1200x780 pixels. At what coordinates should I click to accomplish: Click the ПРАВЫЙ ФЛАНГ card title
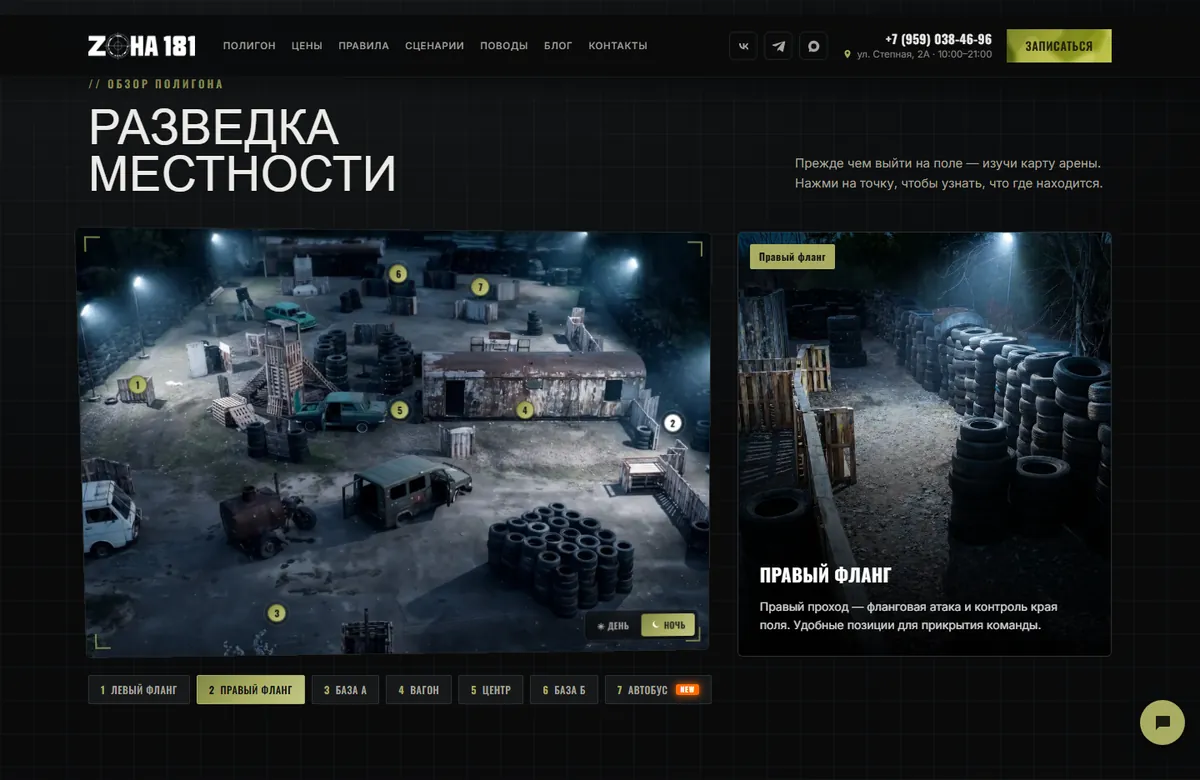[825, 576]
